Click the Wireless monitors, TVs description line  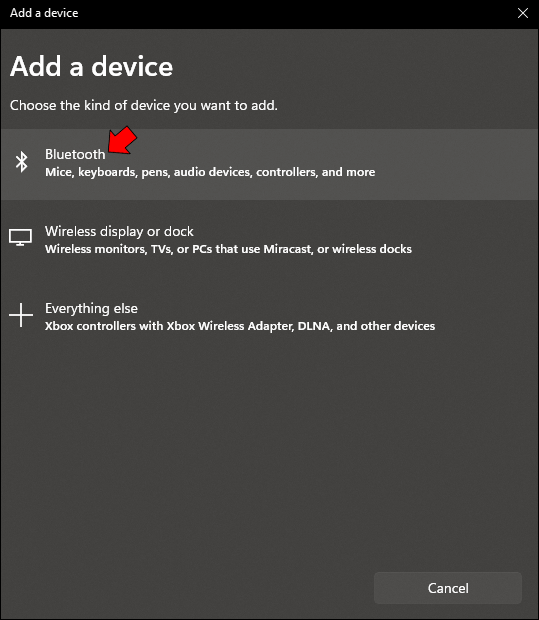pyautogui.click(x=228, y=249)
